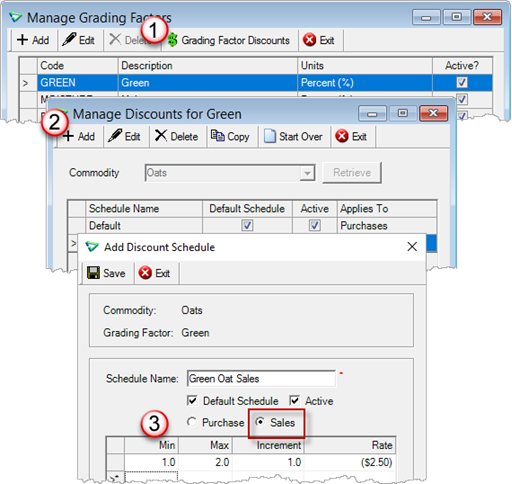The width and height of the screenshot is (512, 484).
Task: Click the Schedule Name input field
Action: coord(261,379)
